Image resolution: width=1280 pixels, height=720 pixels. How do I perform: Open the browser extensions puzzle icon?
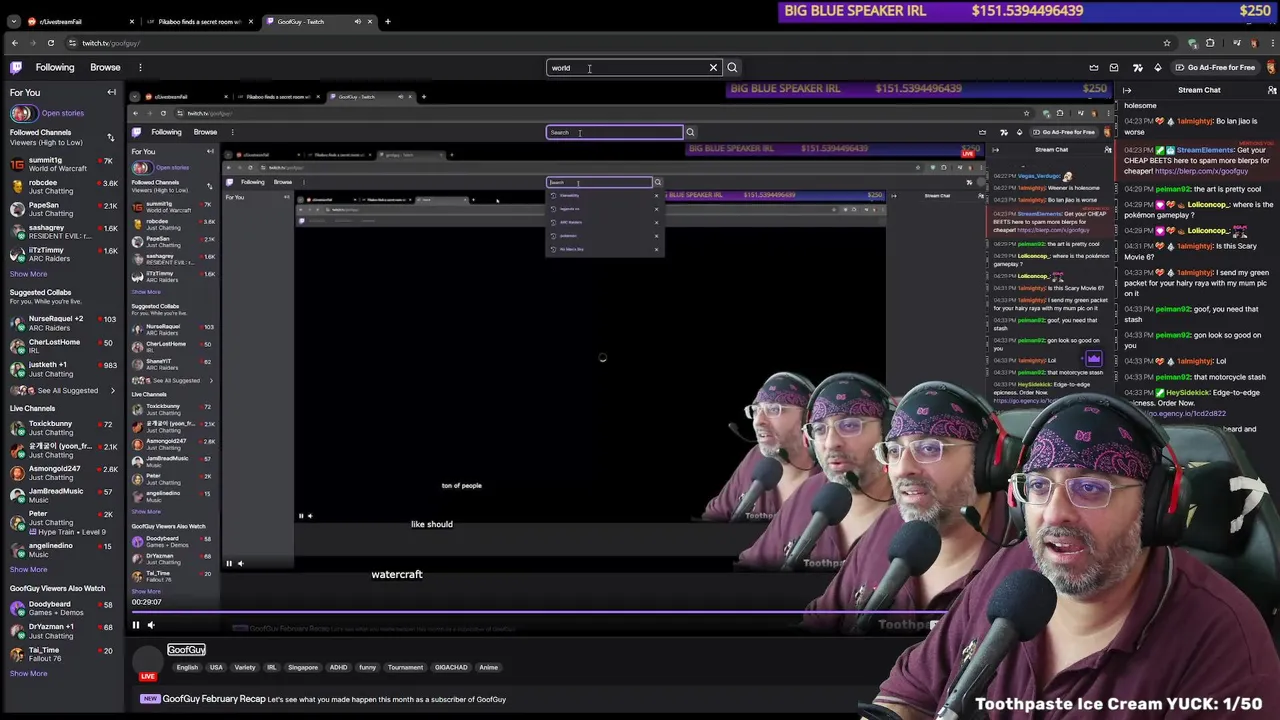[1210, 43]
